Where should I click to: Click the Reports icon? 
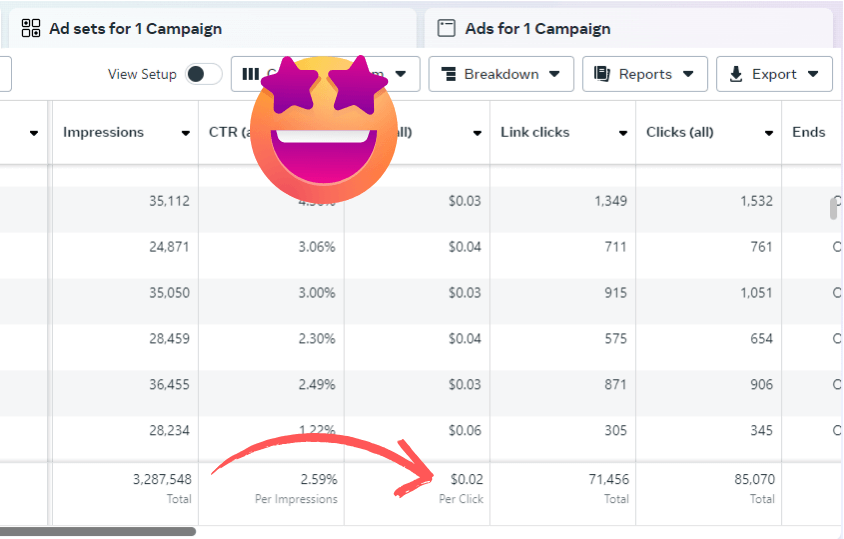[x=602, y=74]
